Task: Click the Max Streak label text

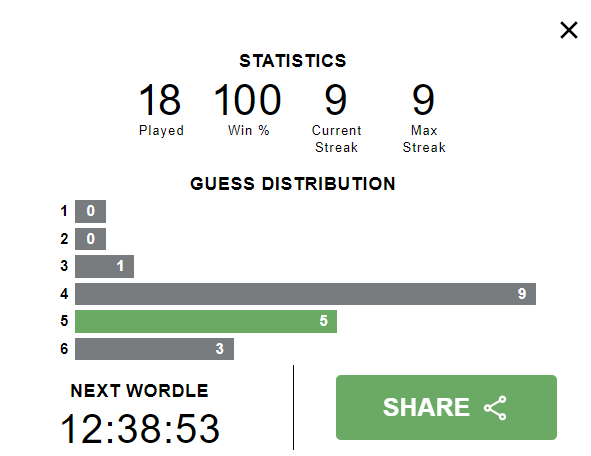Action: (x=424, y=139)
